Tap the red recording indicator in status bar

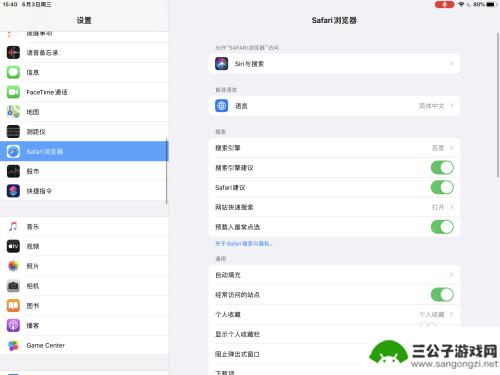tap(444, 4)
